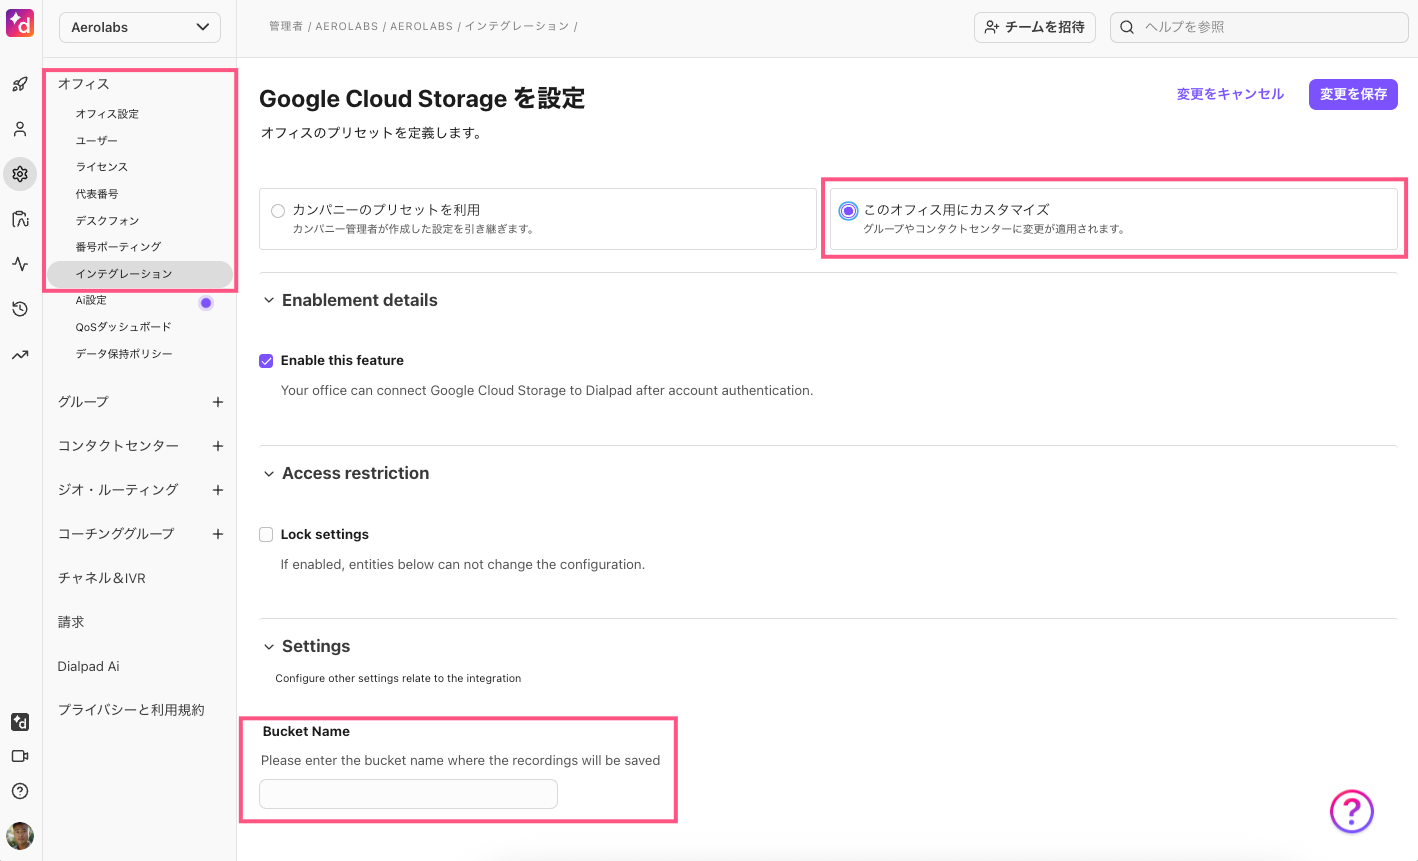Open 請求 in the sidebar
The width and height of the screenshot is (1418, 861).
[71, 622]
